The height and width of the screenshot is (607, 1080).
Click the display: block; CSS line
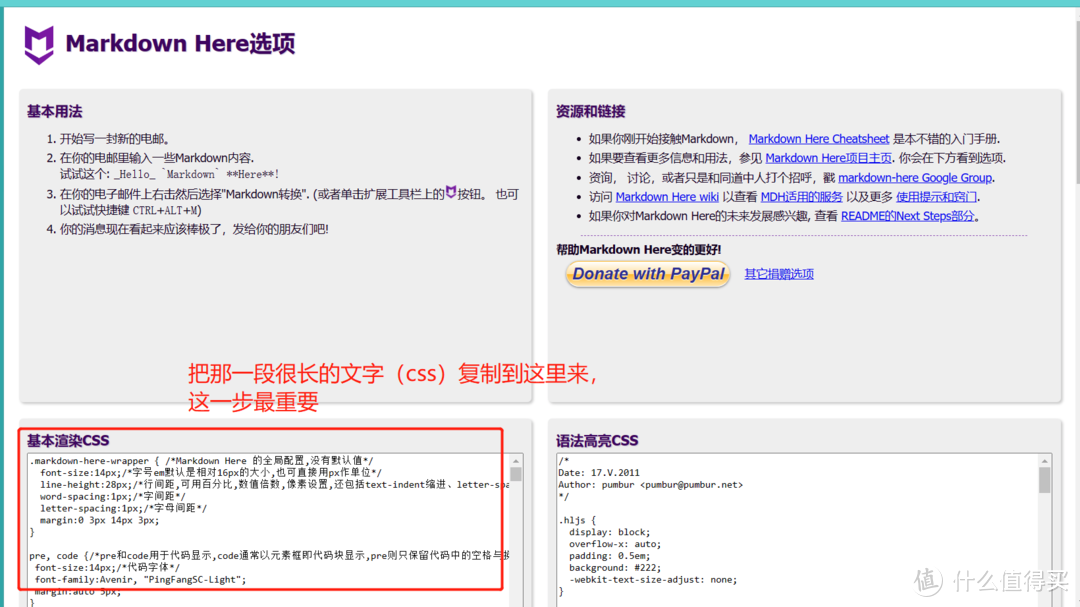[609, 532]
